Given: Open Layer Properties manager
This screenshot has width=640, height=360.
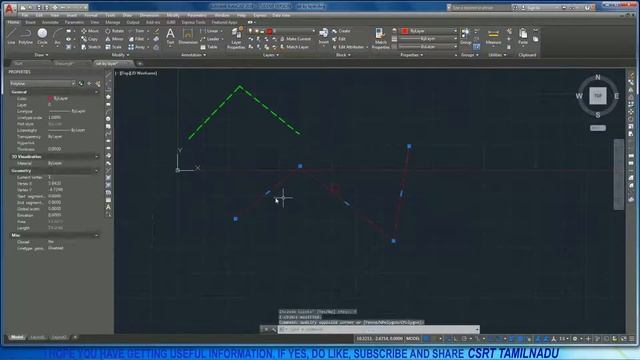Looking at the screenshot, I should (x=236, y=38).
